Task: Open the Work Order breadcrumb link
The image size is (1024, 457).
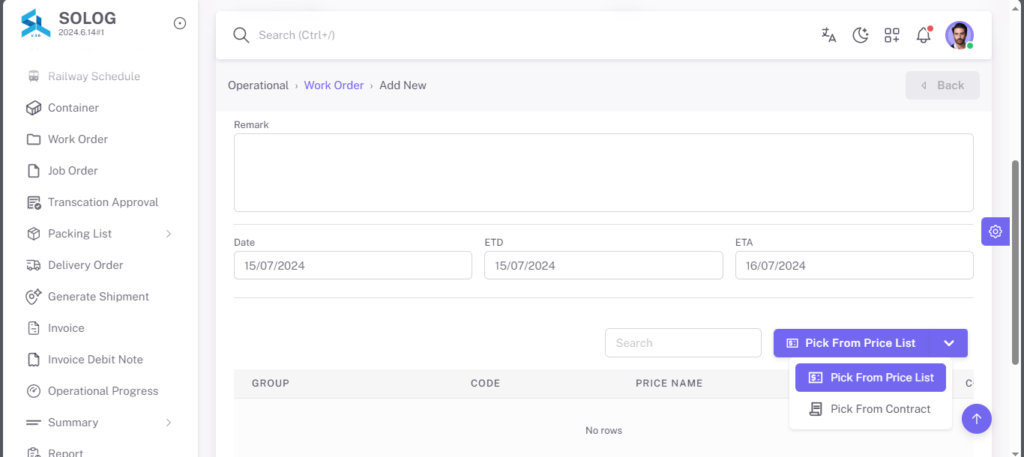Action: (334, 86)
